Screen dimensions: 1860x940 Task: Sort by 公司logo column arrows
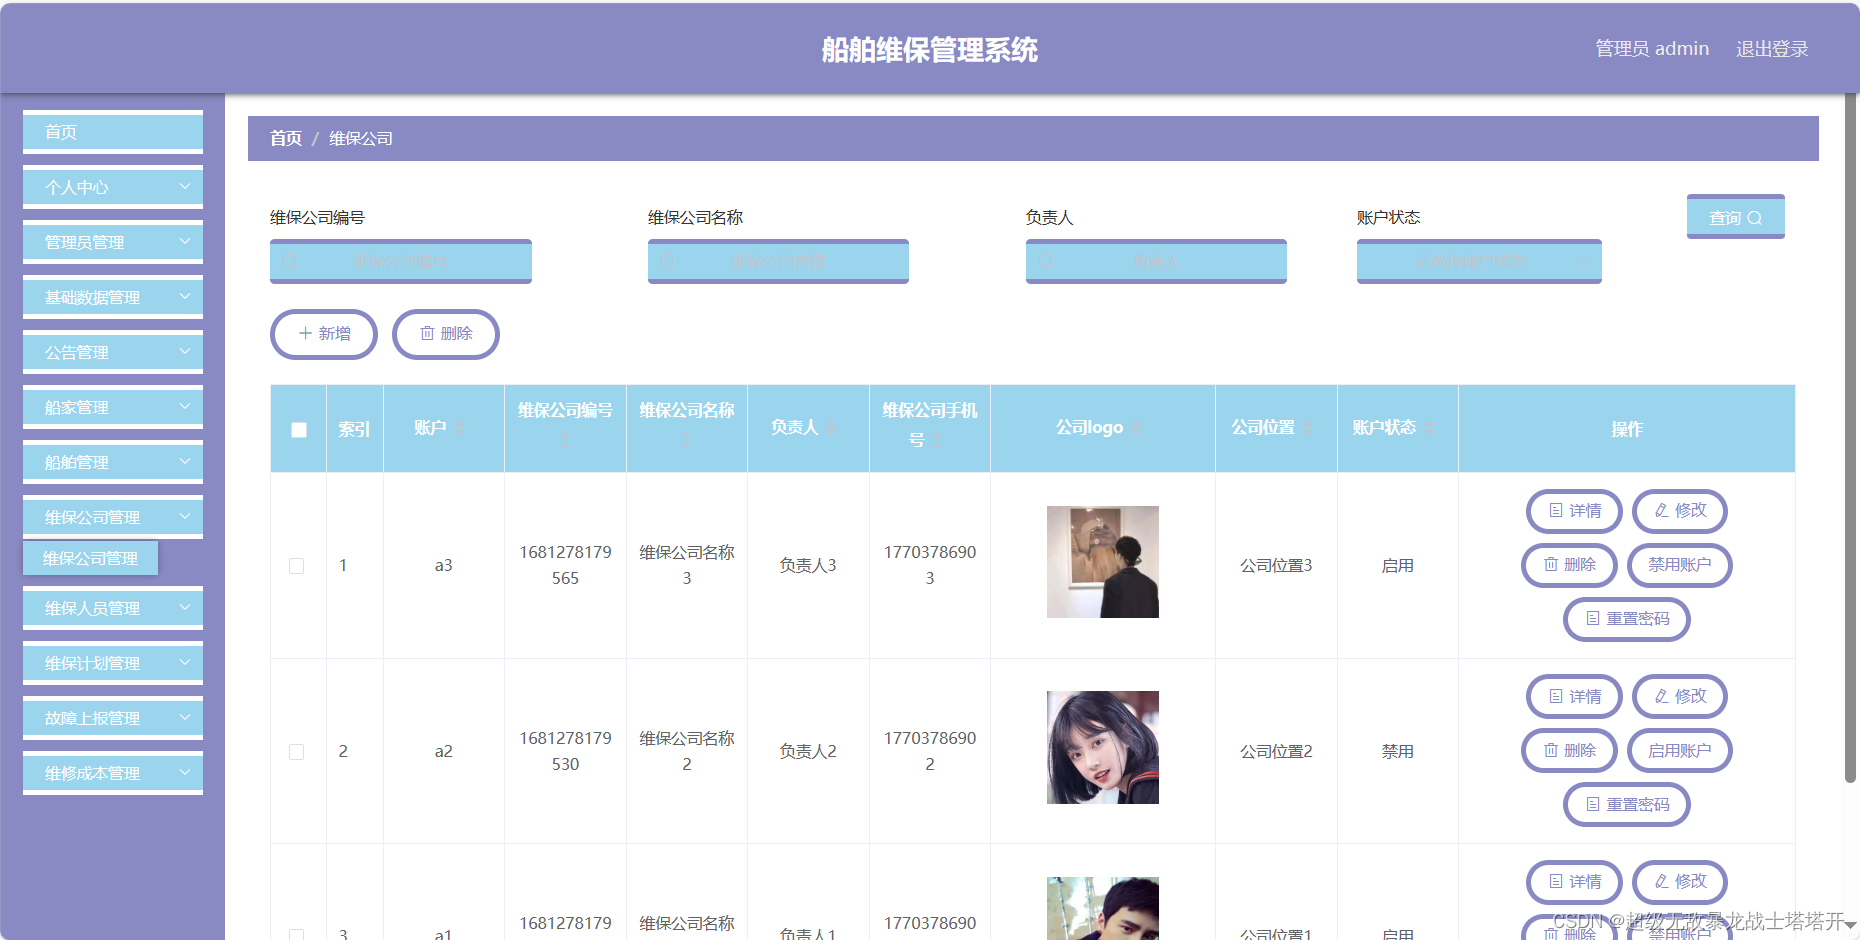[1136, 428]
